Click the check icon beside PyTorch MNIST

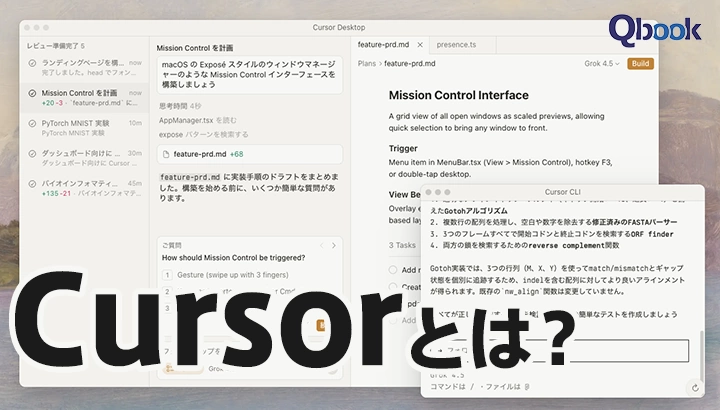32,124
